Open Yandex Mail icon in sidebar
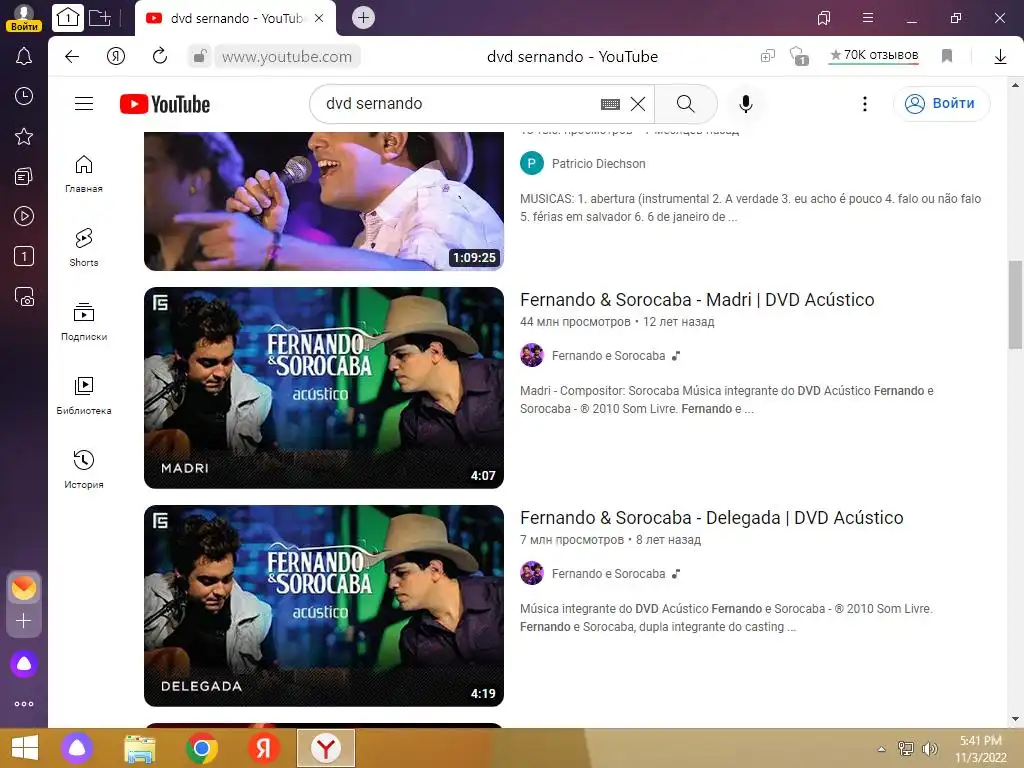Image resolution: width=1024 pixels, height=768 pixels. pos(24,588)
